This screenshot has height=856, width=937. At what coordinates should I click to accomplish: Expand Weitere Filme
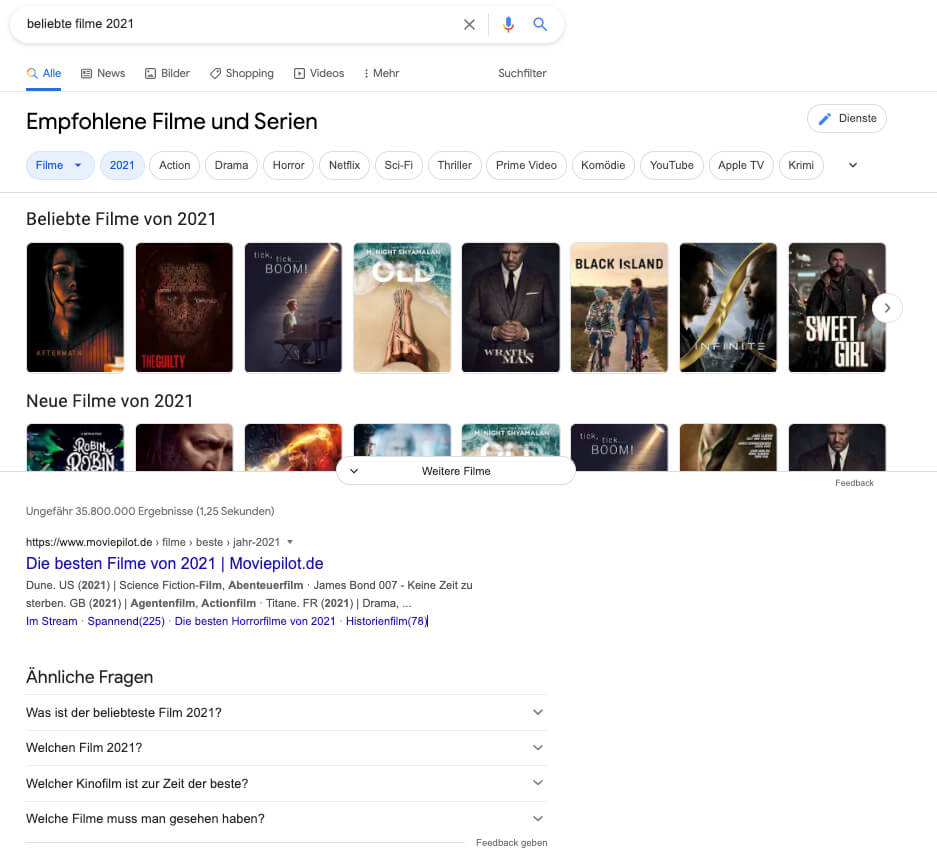[x=456, y=471]
